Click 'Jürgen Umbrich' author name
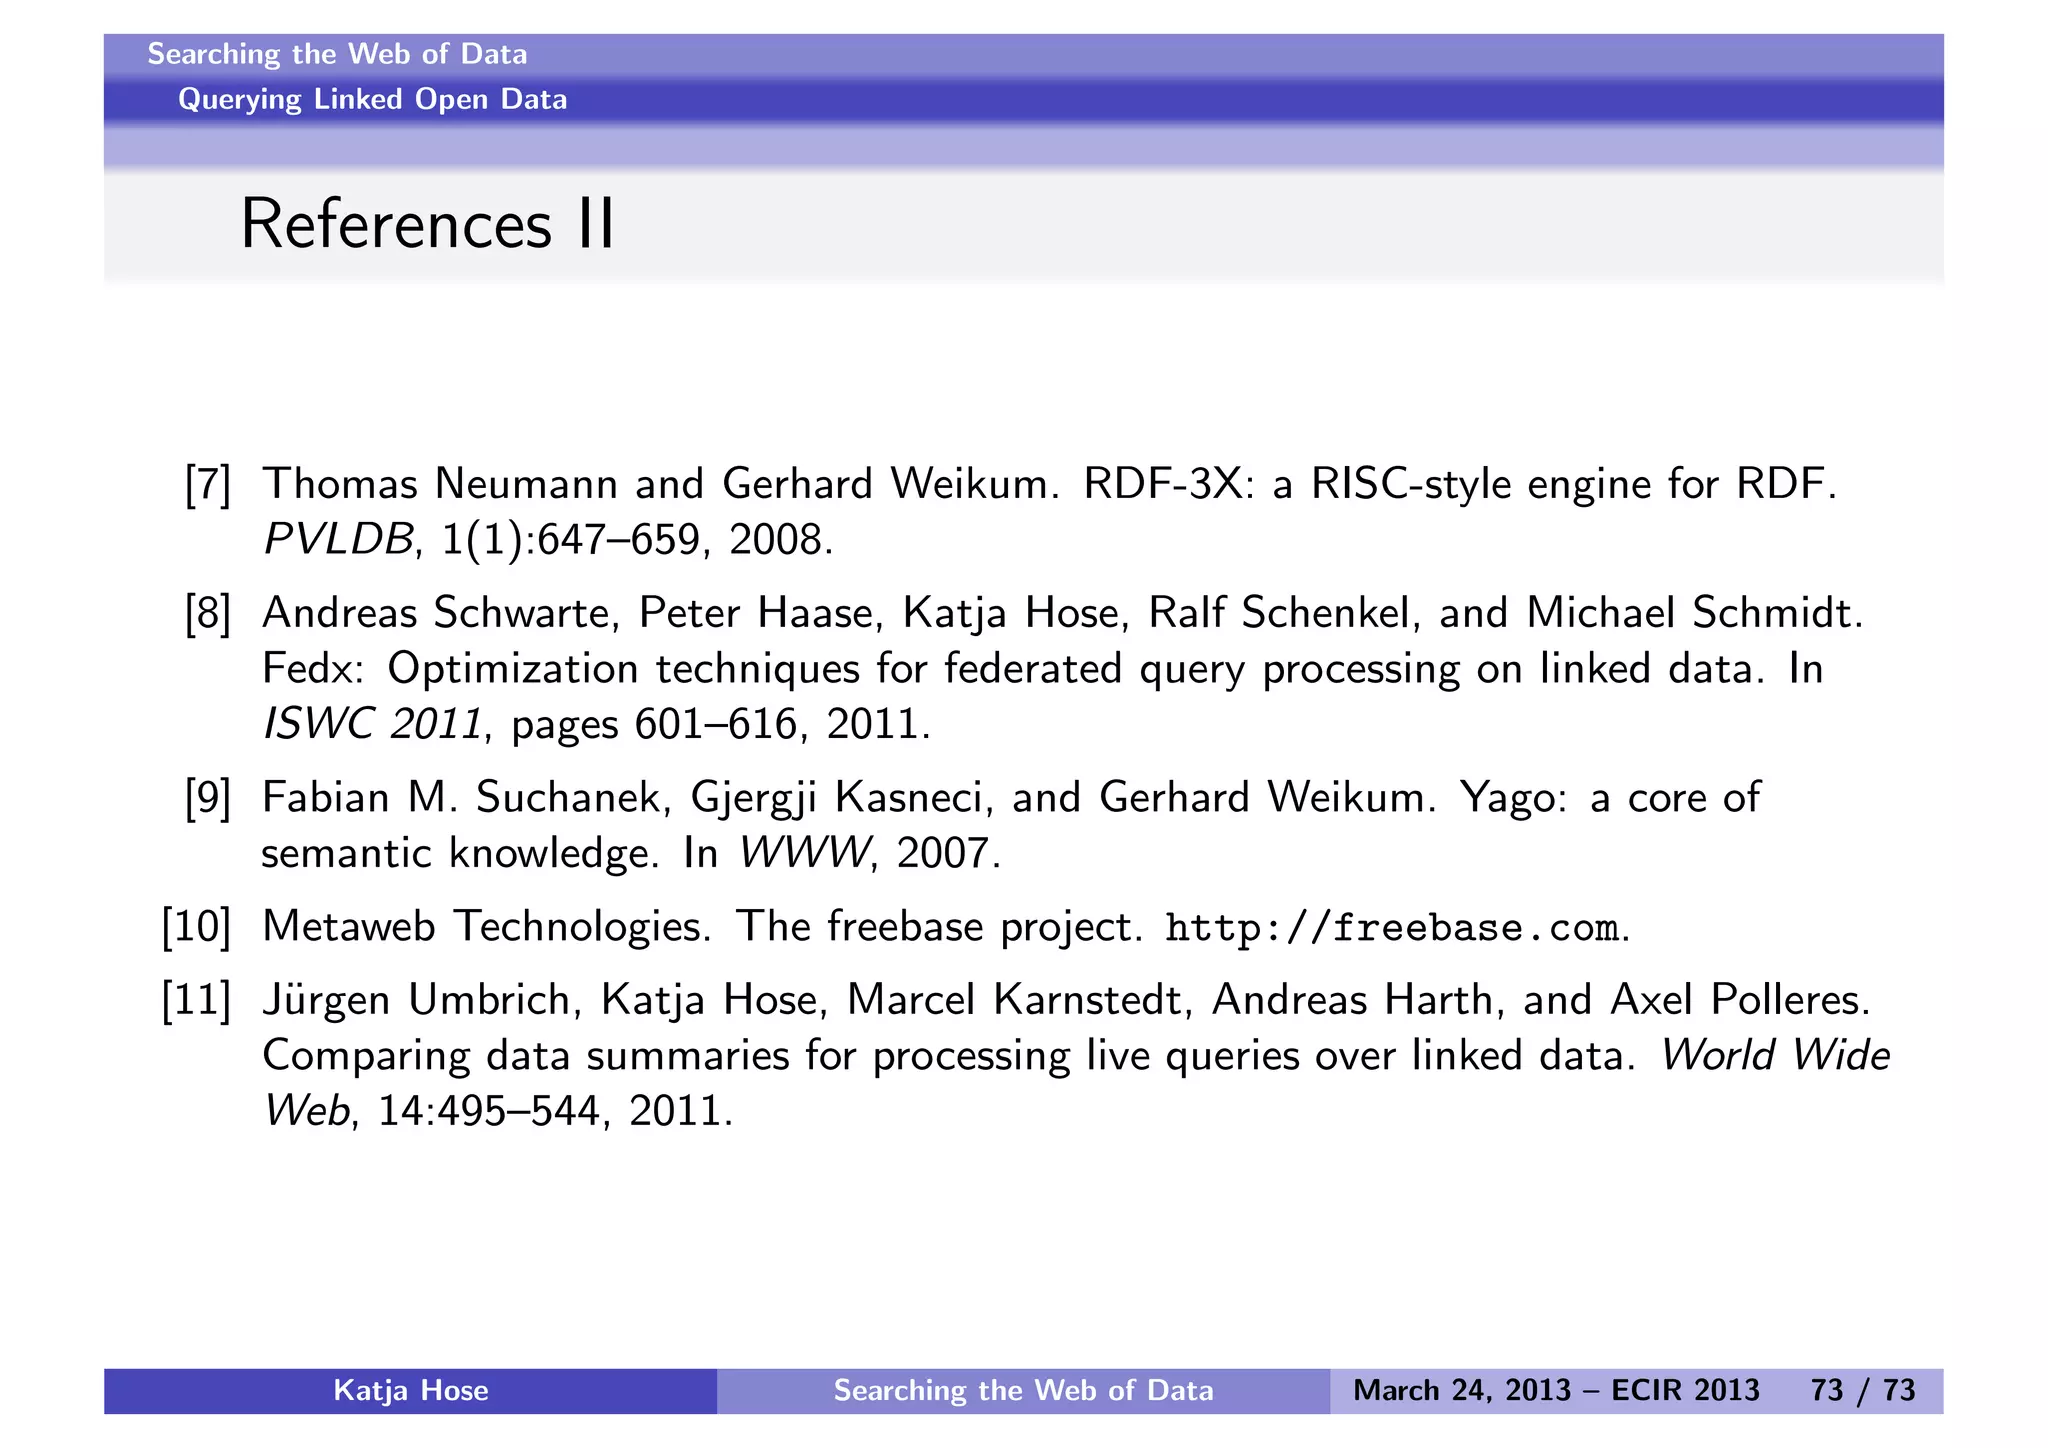Image resolution: width=2048 pixels, height=1448 pixels. [x=422, y=1000]
